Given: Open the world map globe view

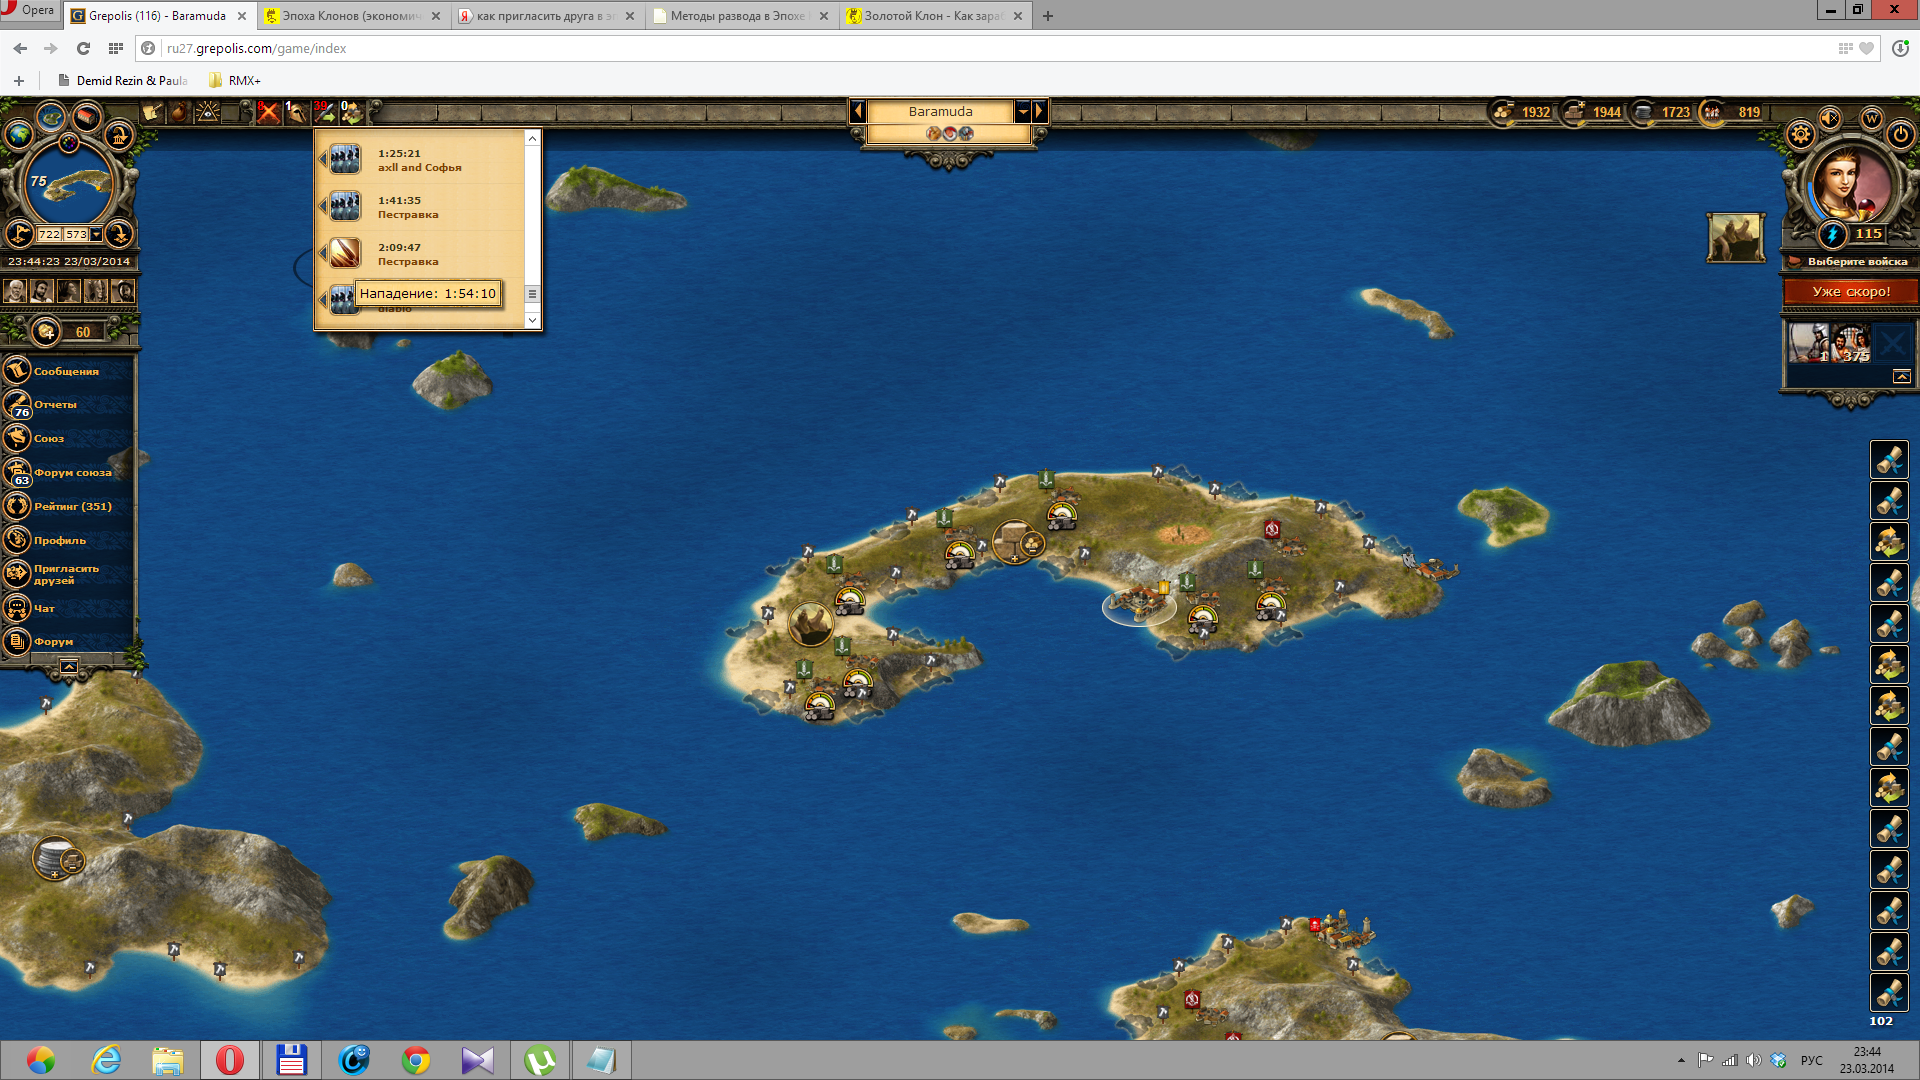Looking at the screenshot, I should pos(18,134).
